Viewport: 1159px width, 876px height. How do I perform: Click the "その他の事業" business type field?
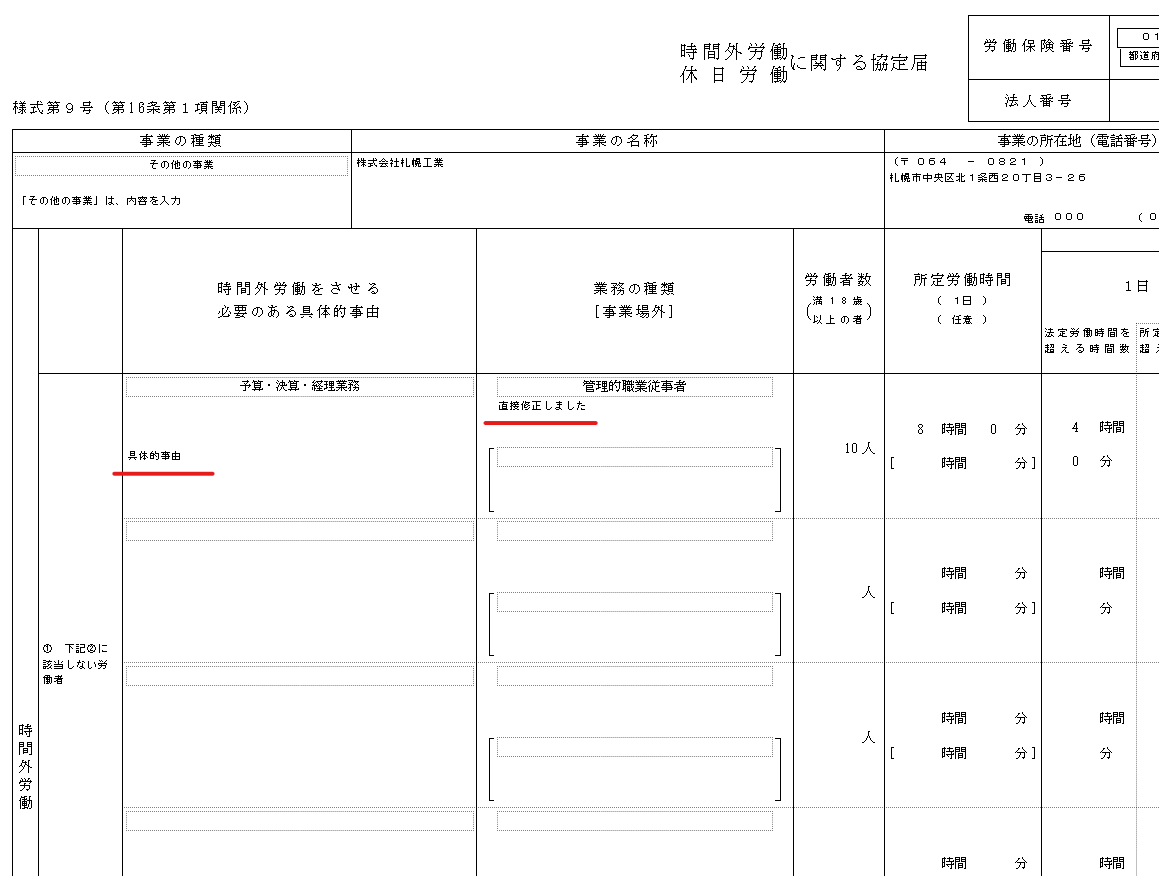tap(181, 165)
